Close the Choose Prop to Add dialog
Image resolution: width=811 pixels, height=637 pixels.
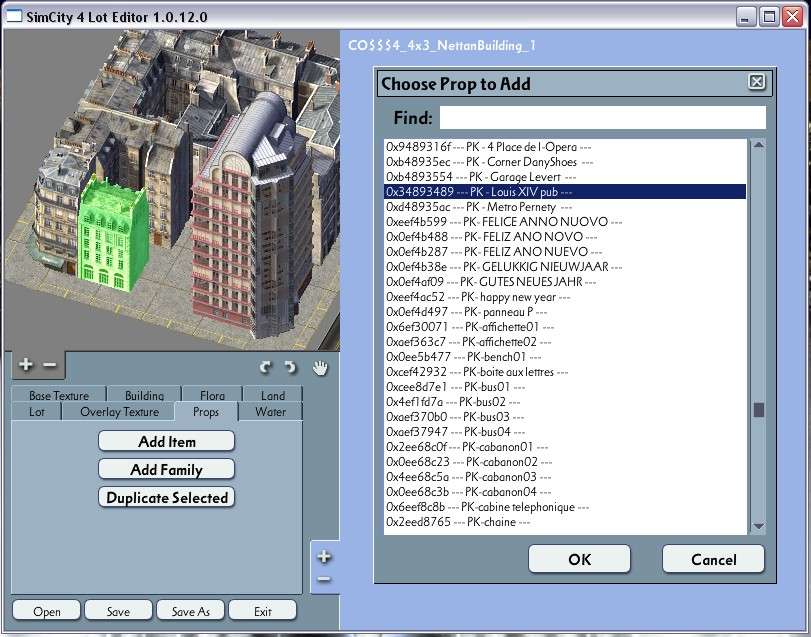(x=757, y=82)
